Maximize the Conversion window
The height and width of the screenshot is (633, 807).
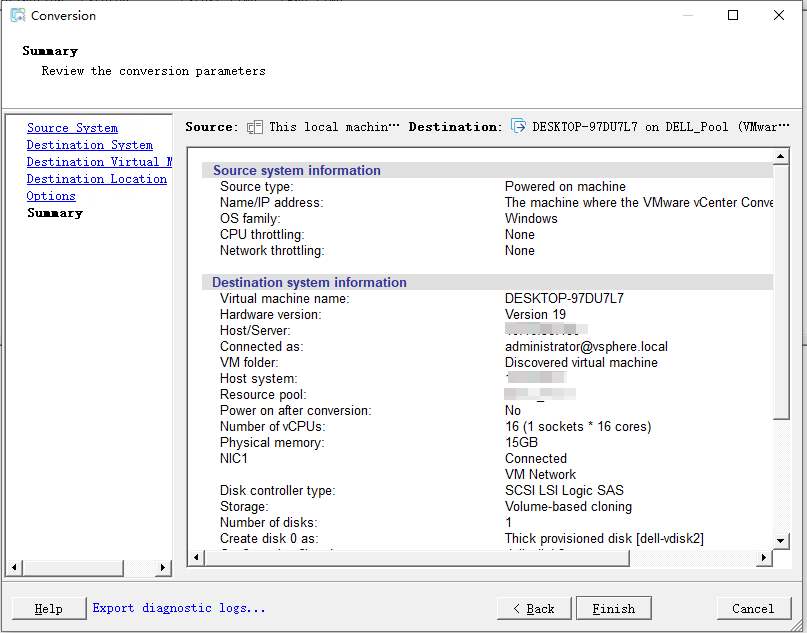point(733,15)
